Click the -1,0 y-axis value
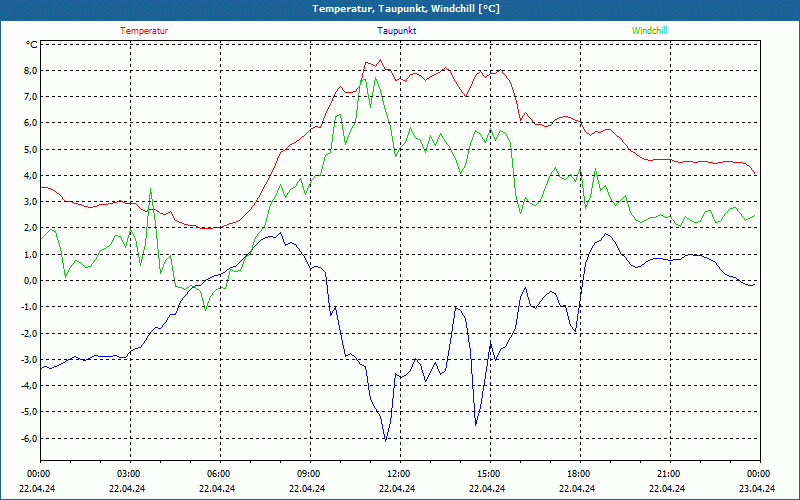Viewport: 800px width, 500px height. (30, 307)
